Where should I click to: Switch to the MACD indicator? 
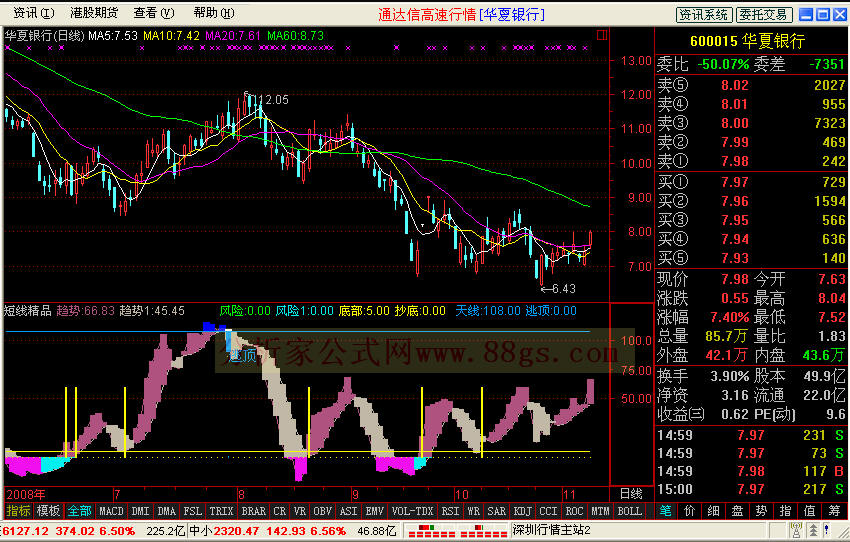coord(111,511)
